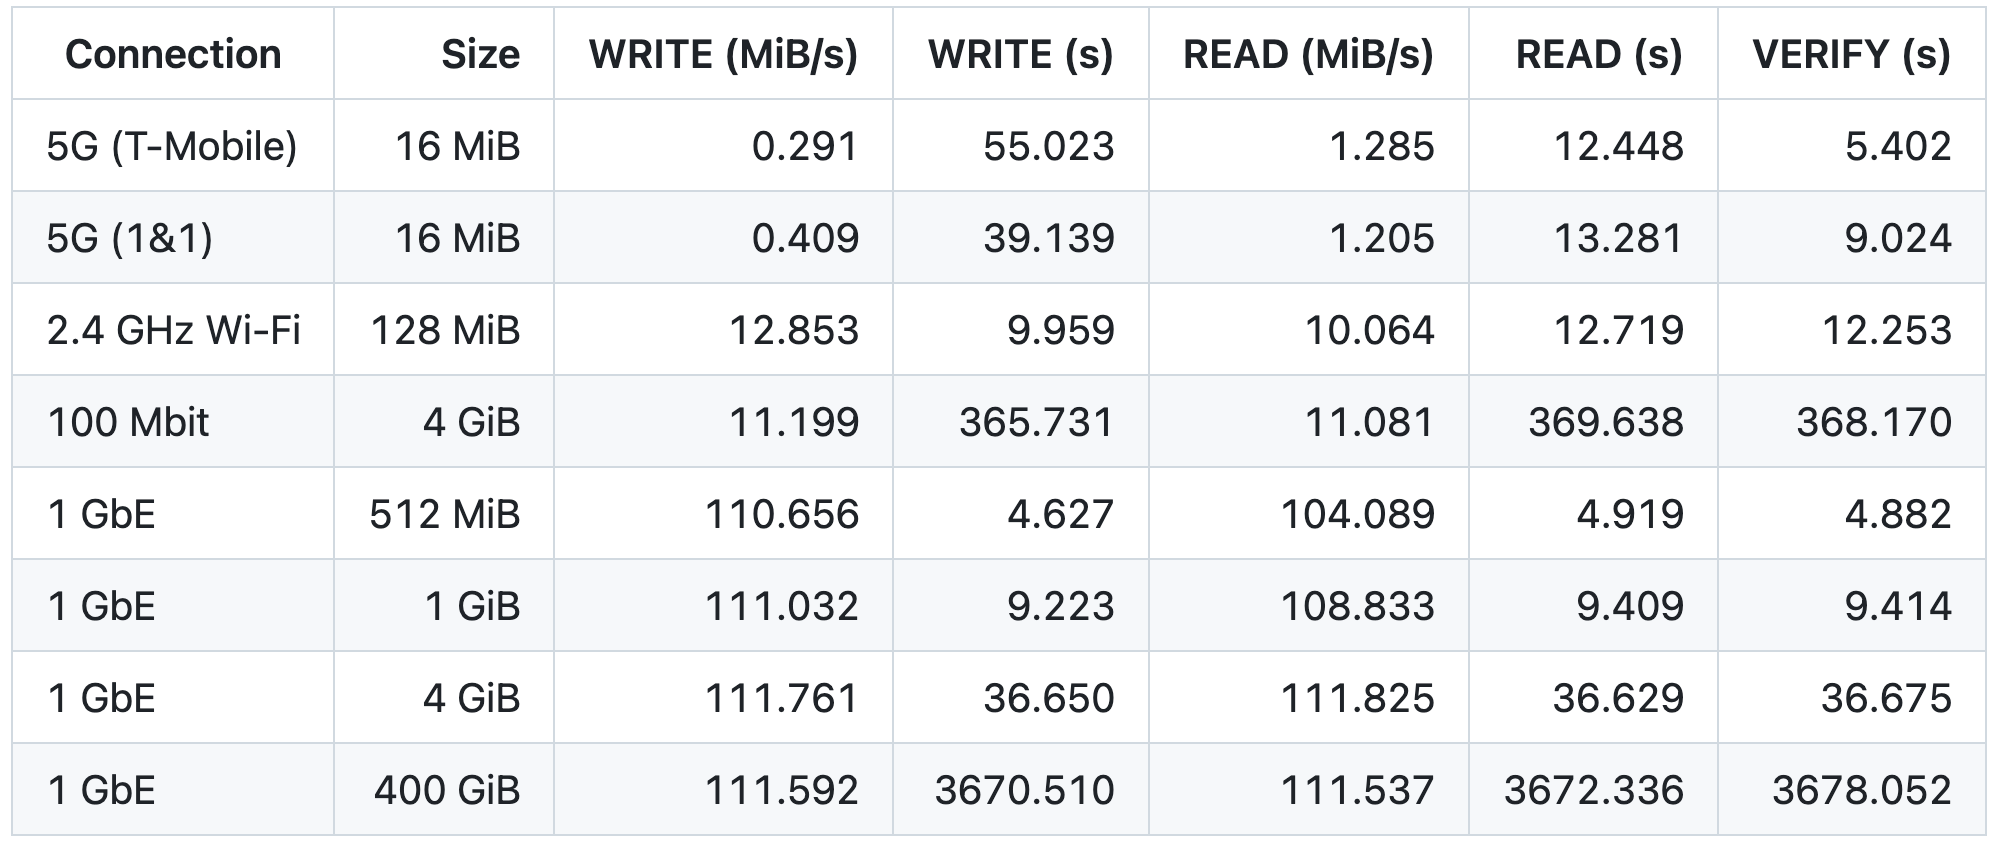Image resolution: width=1996 pixels, height=844 pixels.
Task: Select the 111.825 read speed value
Action: tap(1309, 698)
